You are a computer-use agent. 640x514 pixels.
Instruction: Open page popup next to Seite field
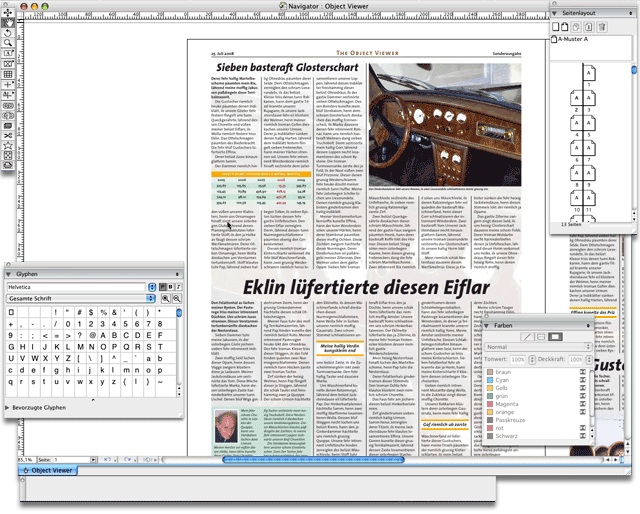pos(93,460)
